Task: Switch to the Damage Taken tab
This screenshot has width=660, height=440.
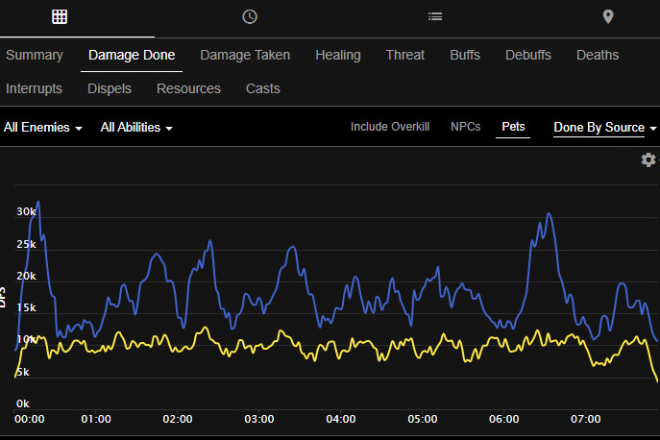Action: [245, 55]
